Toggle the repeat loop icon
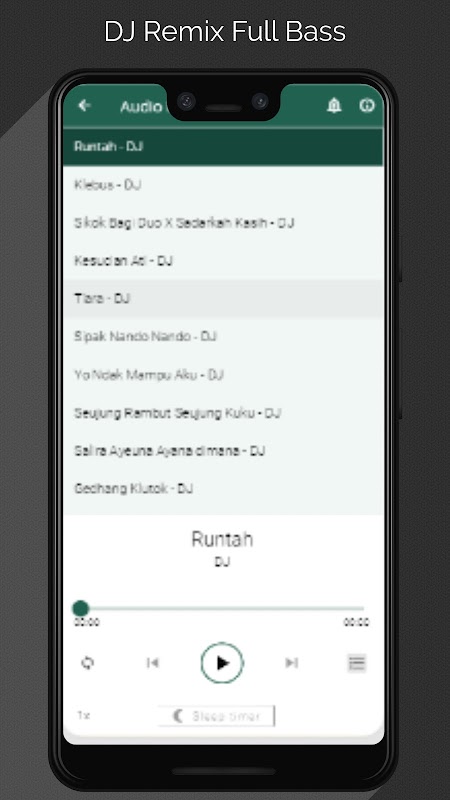 coord(87,663)
